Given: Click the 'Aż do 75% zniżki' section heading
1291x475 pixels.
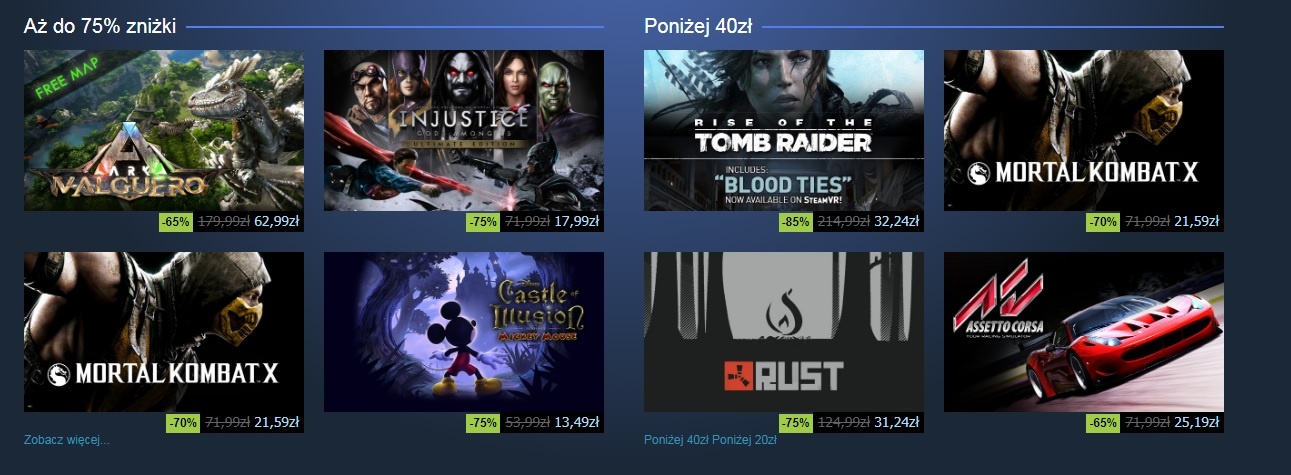Looking at the screenshot, I should coord(100,27).
